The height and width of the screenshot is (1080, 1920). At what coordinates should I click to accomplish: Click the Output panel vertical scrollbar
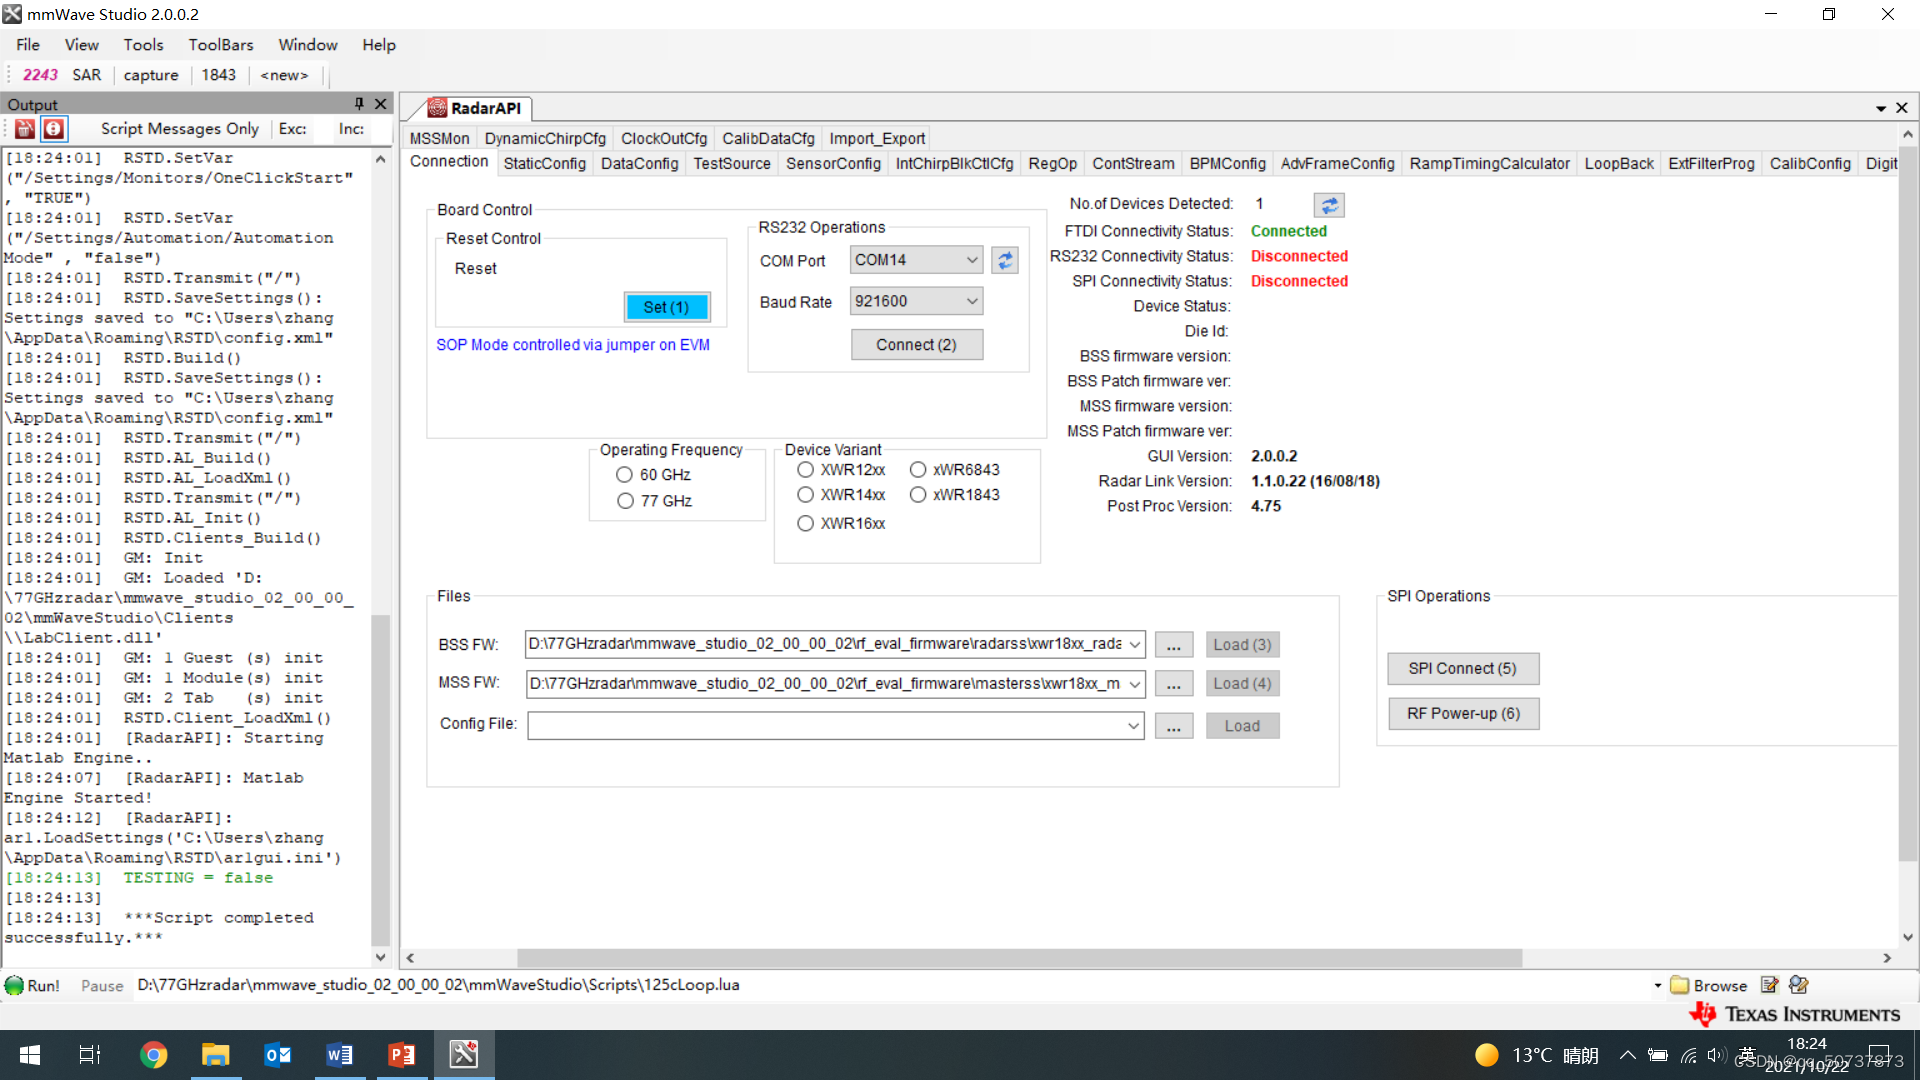click(x=380, y=780)
